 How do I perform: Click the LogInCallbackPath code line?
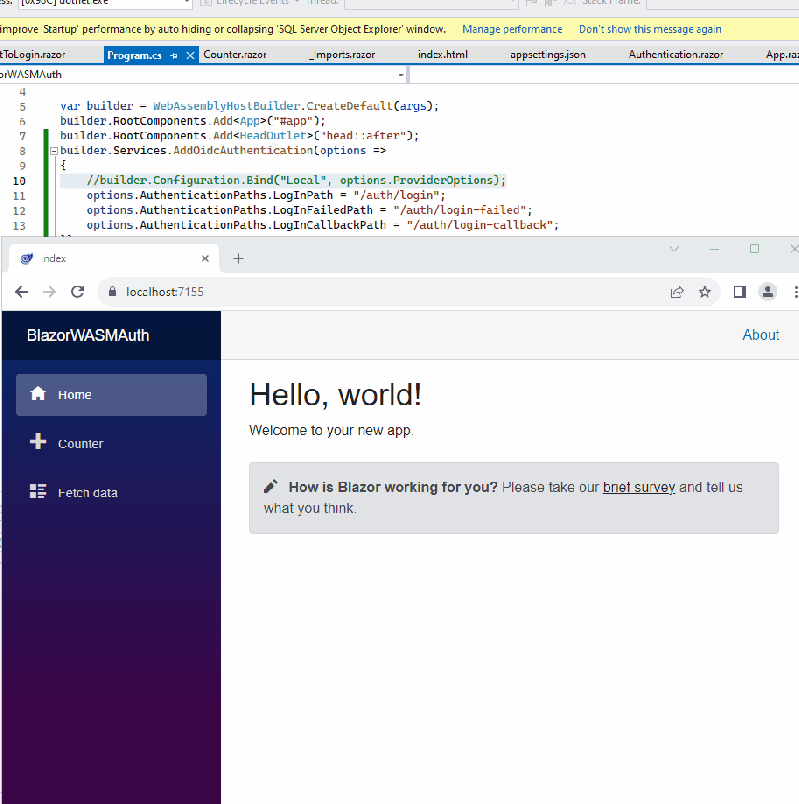(323, 225)
